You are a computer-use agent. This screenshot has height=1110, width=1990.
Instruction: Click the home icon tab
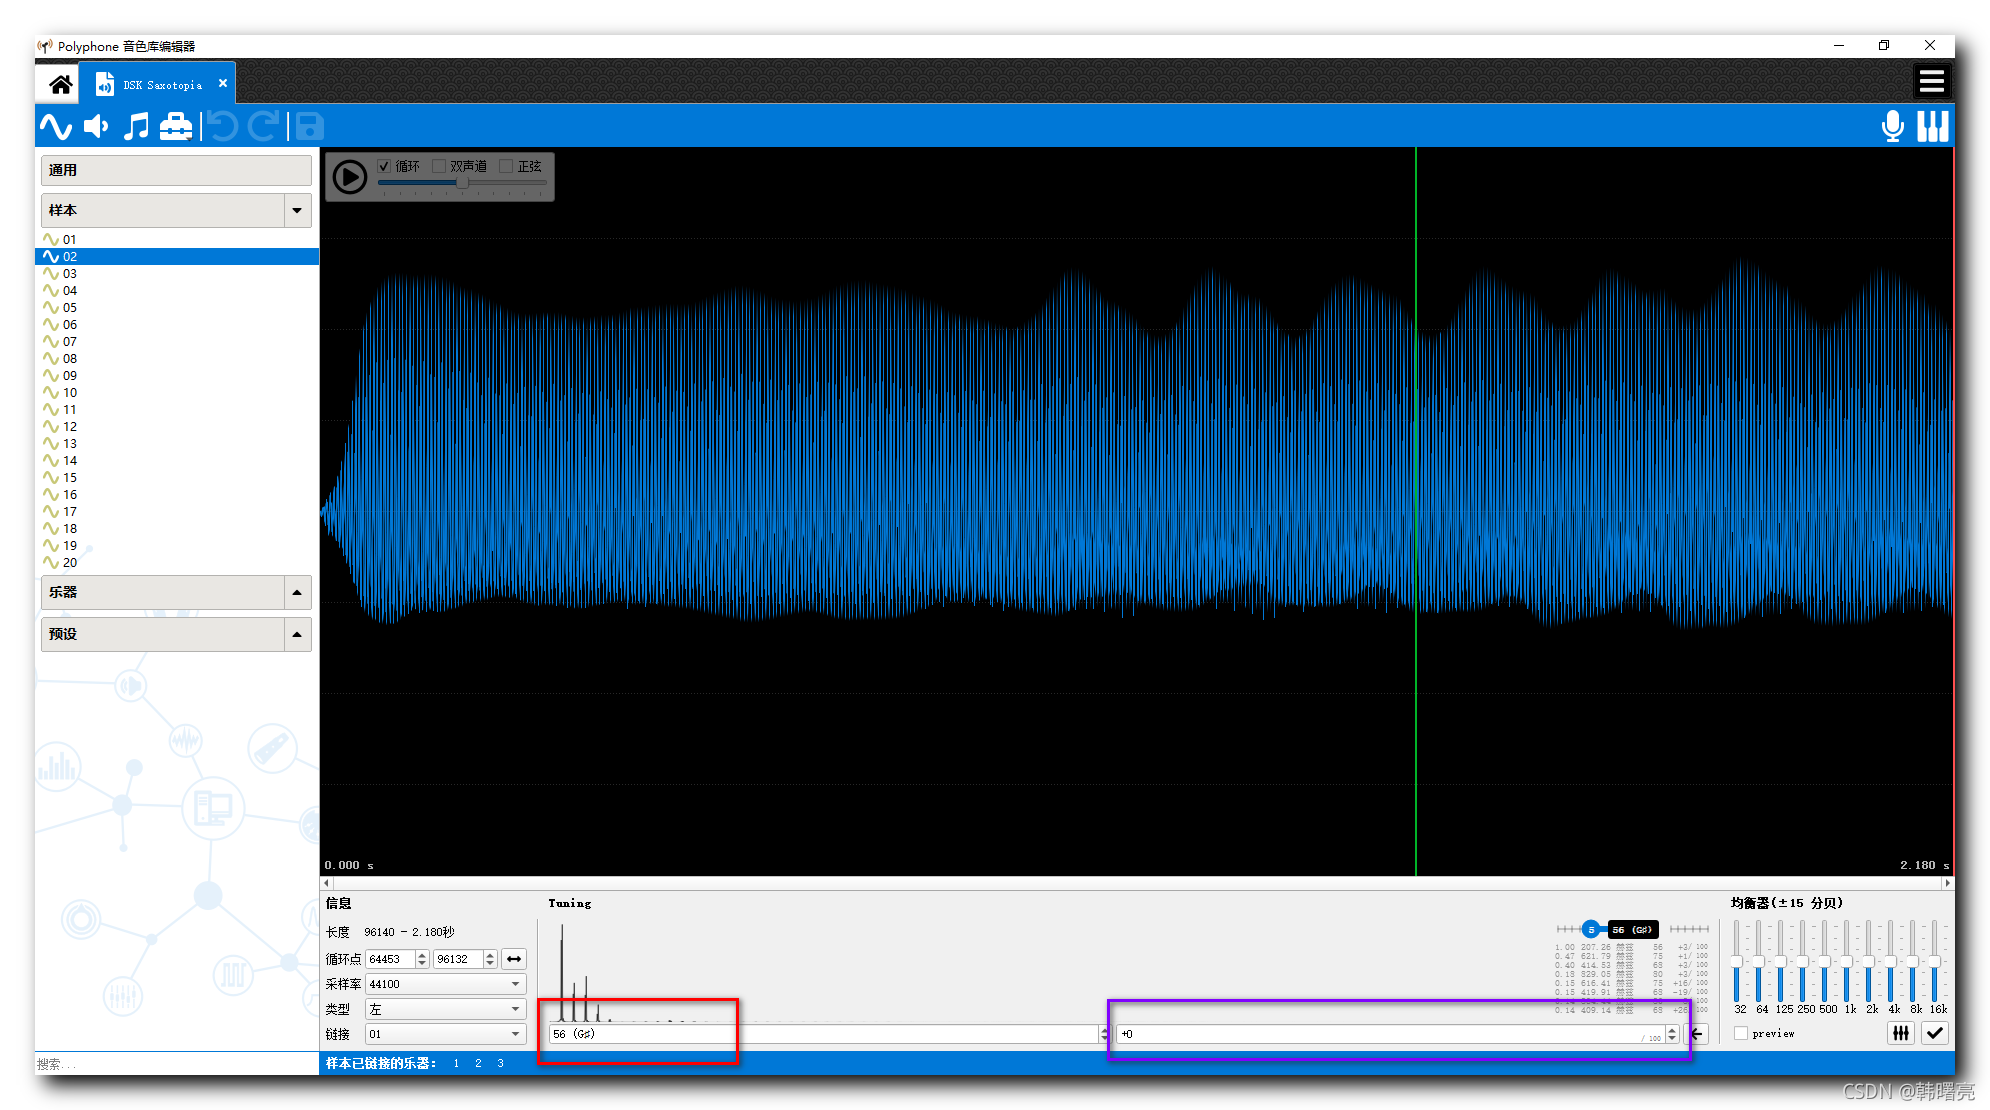click(x=60, y=84)
